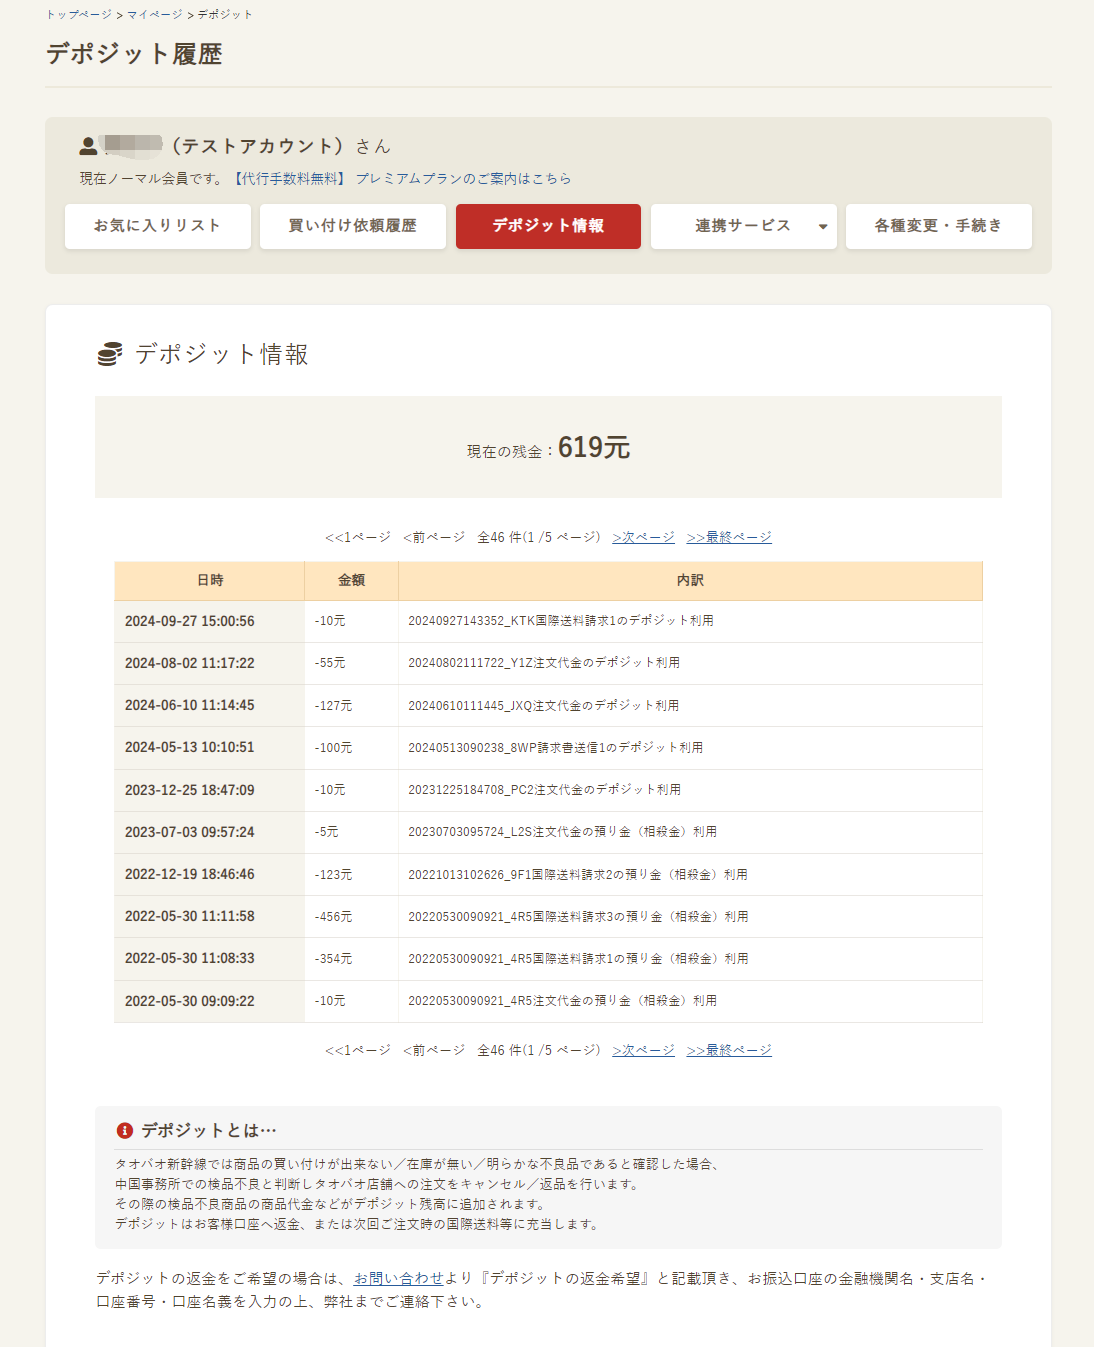Click bottom 次ページ pagination link
Screen dimensions: 1094x1347
pyautogui.click(x=641, y=1050)
